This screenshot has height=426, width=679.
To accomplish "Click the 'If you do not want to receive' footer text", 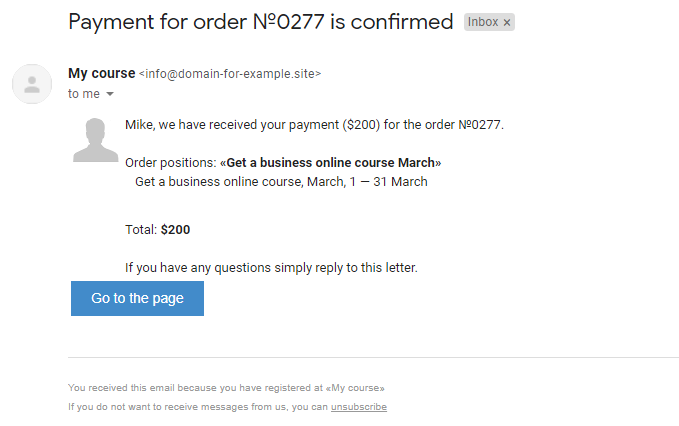I will tap(197, 407).
